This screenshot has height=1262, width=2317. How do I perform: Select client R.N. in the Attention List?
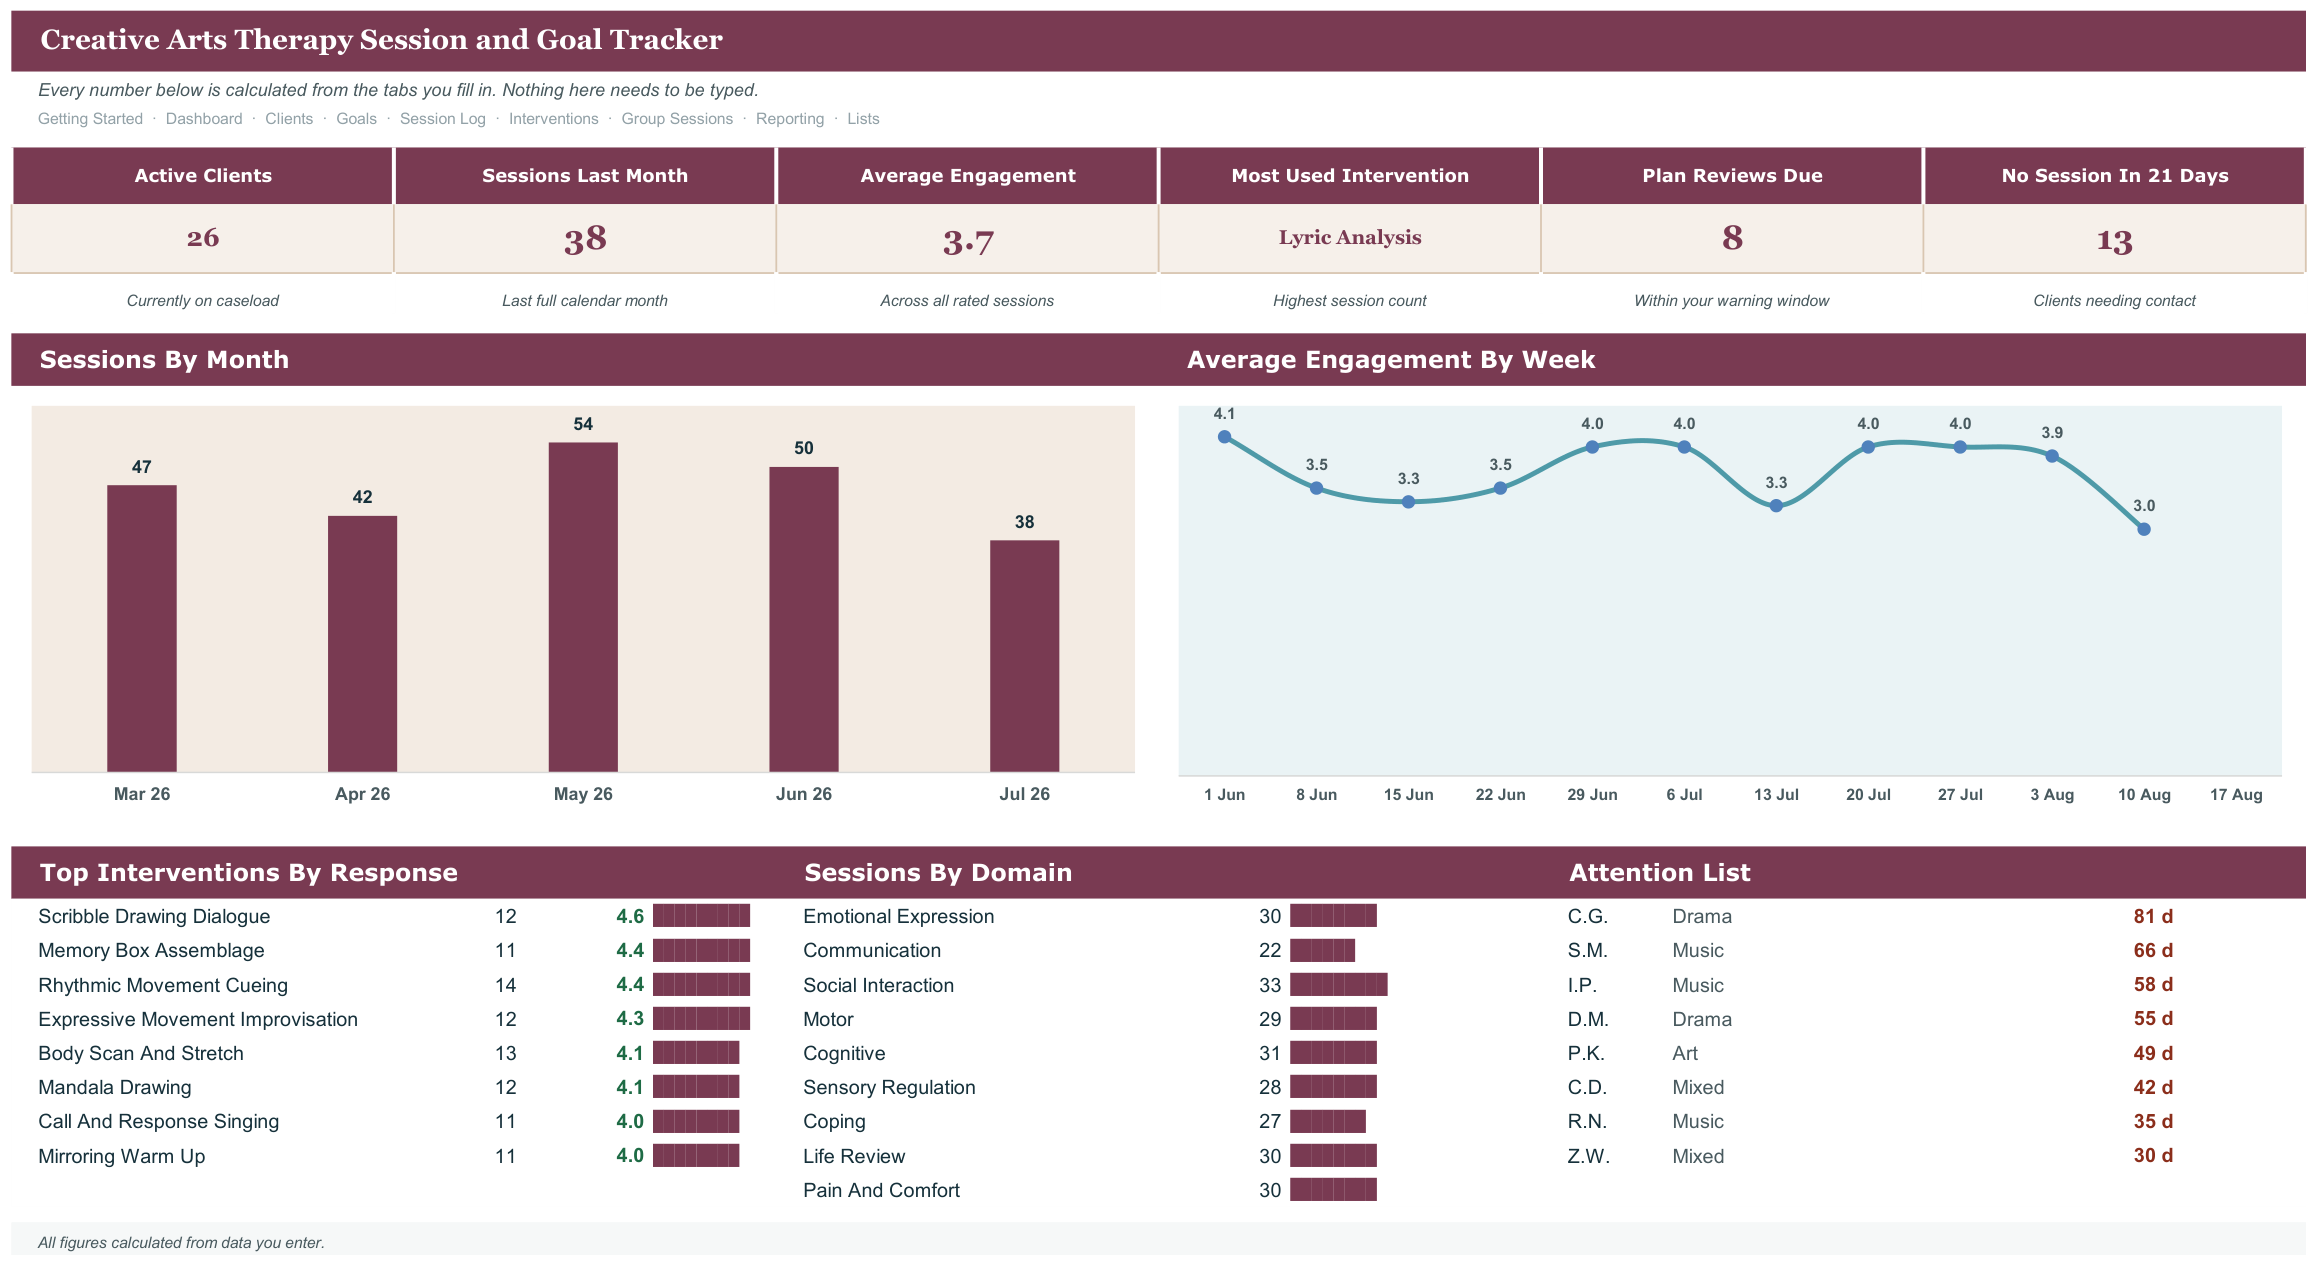[x=1588, y=1121]
